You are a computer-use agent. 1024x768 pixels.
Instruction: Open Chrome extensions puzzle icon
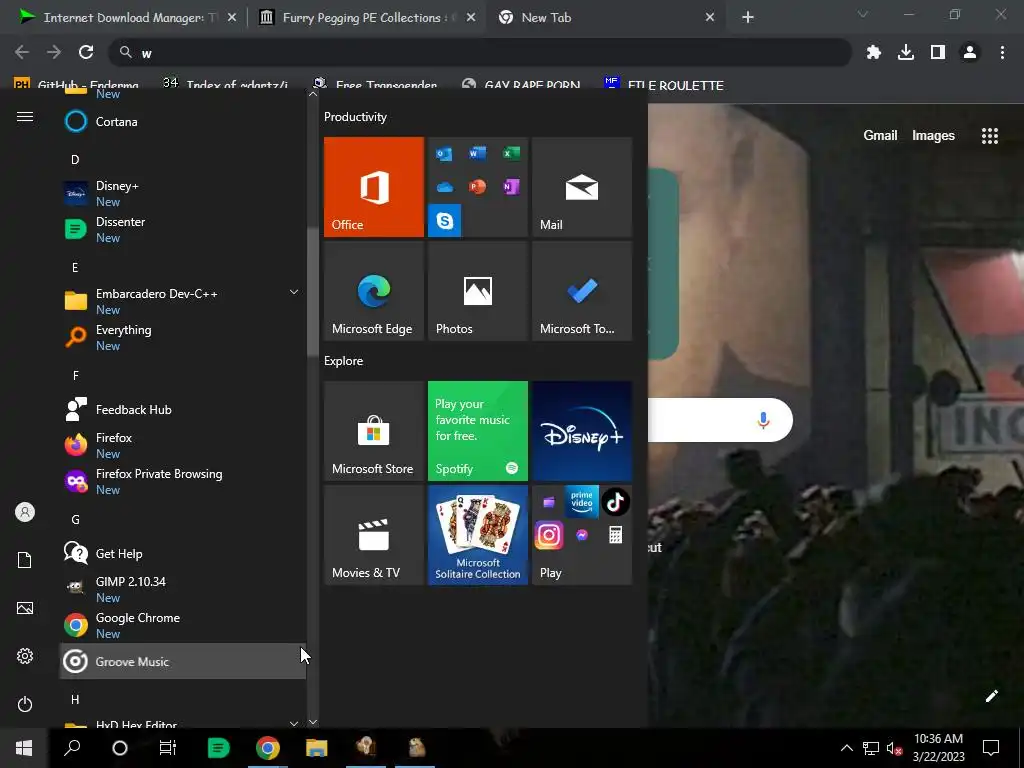click(874, 52)
